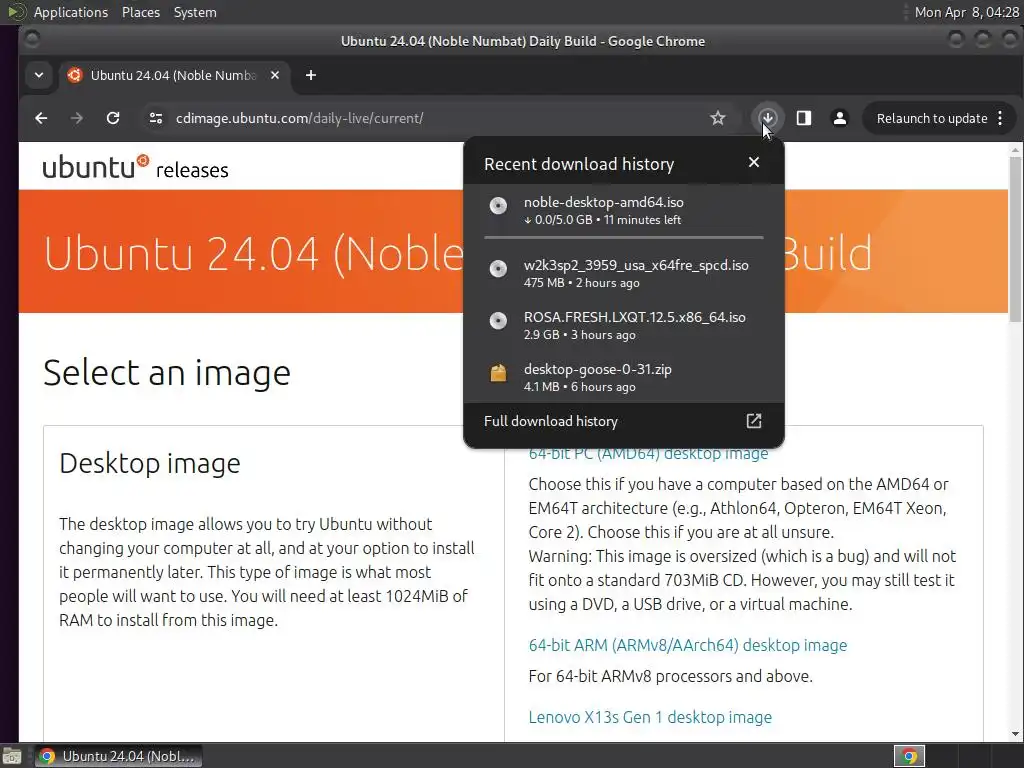Open the System menu
This screenshot has width=1024, height=768.
tap(195, 12)
